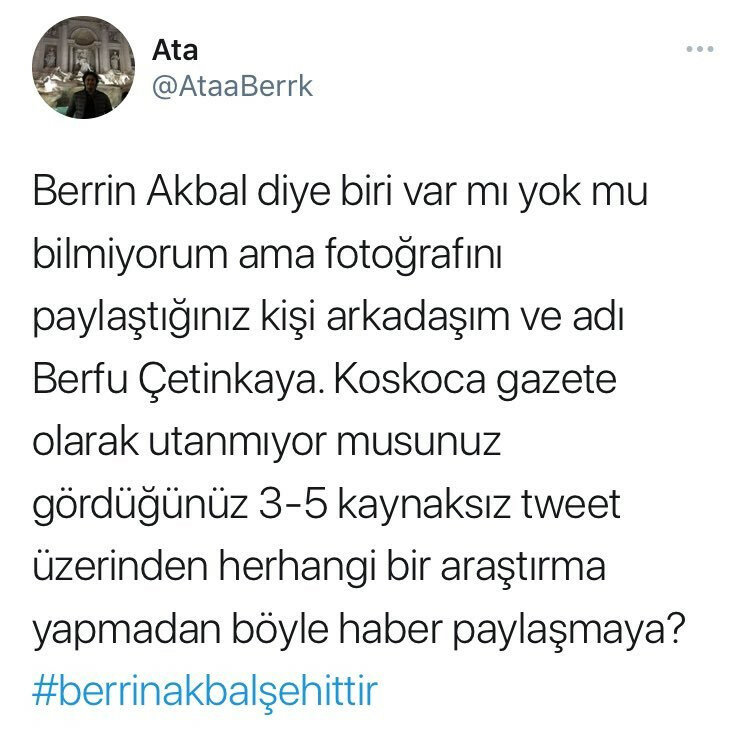Click the word arkadaşım in tweet
Image resolution: width=750 pixels, height=730 pixels.
point(418,318)
